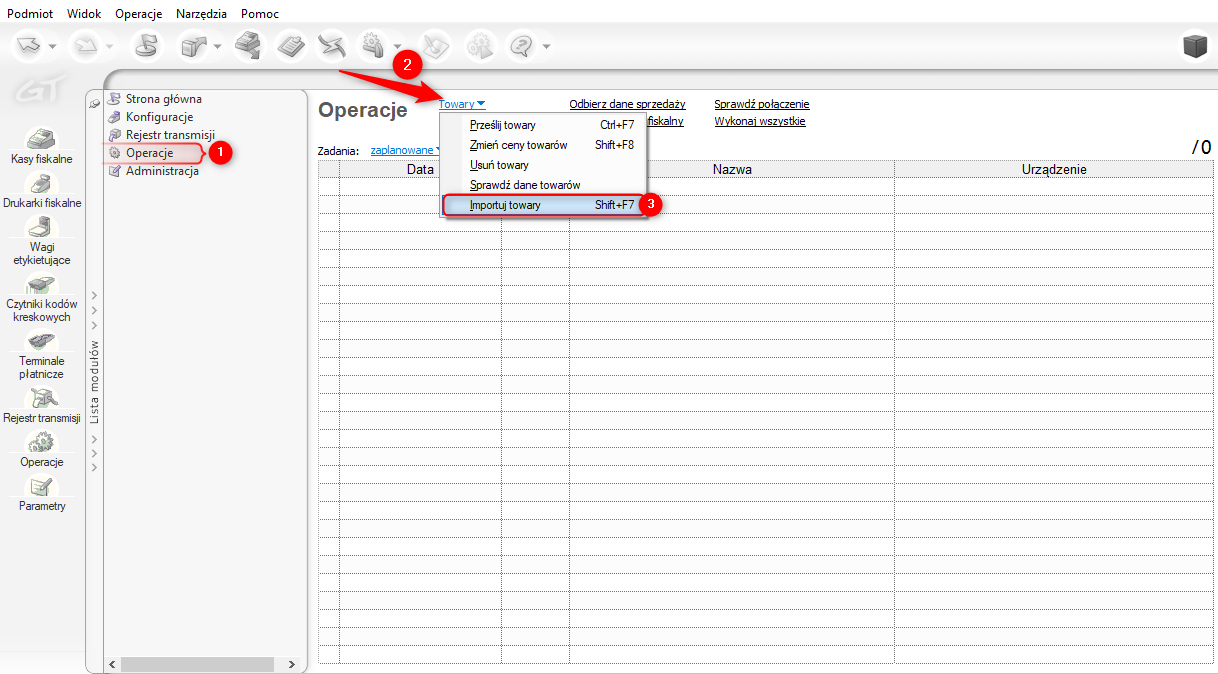Select Operacje in the tree list
This screenshot has height=674, width=1218.
point(141,153)
